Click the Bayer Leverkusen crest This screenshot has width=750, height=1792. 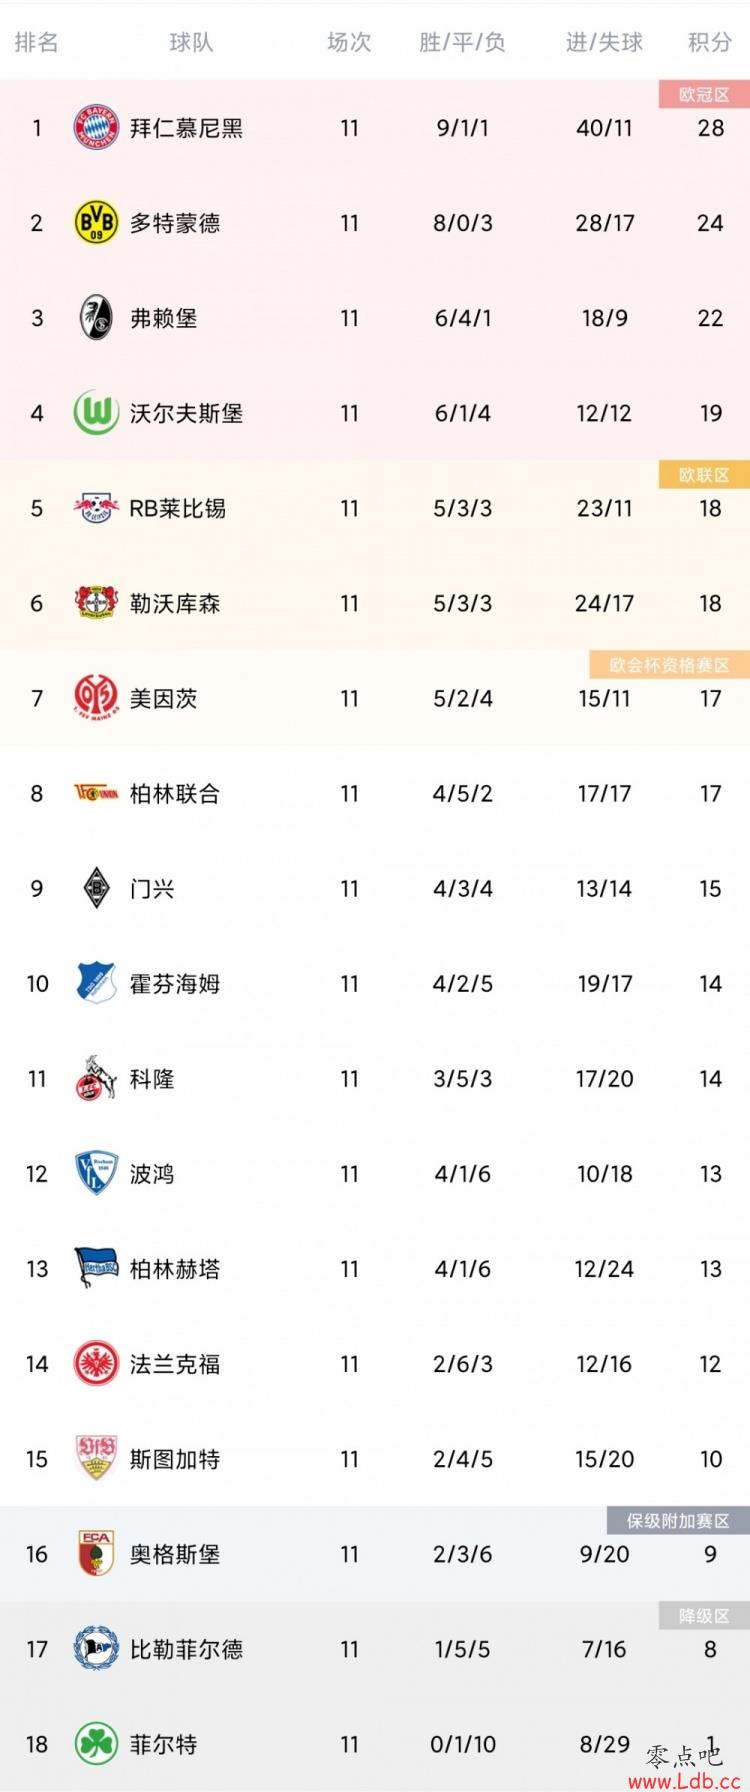click(97, 603)
